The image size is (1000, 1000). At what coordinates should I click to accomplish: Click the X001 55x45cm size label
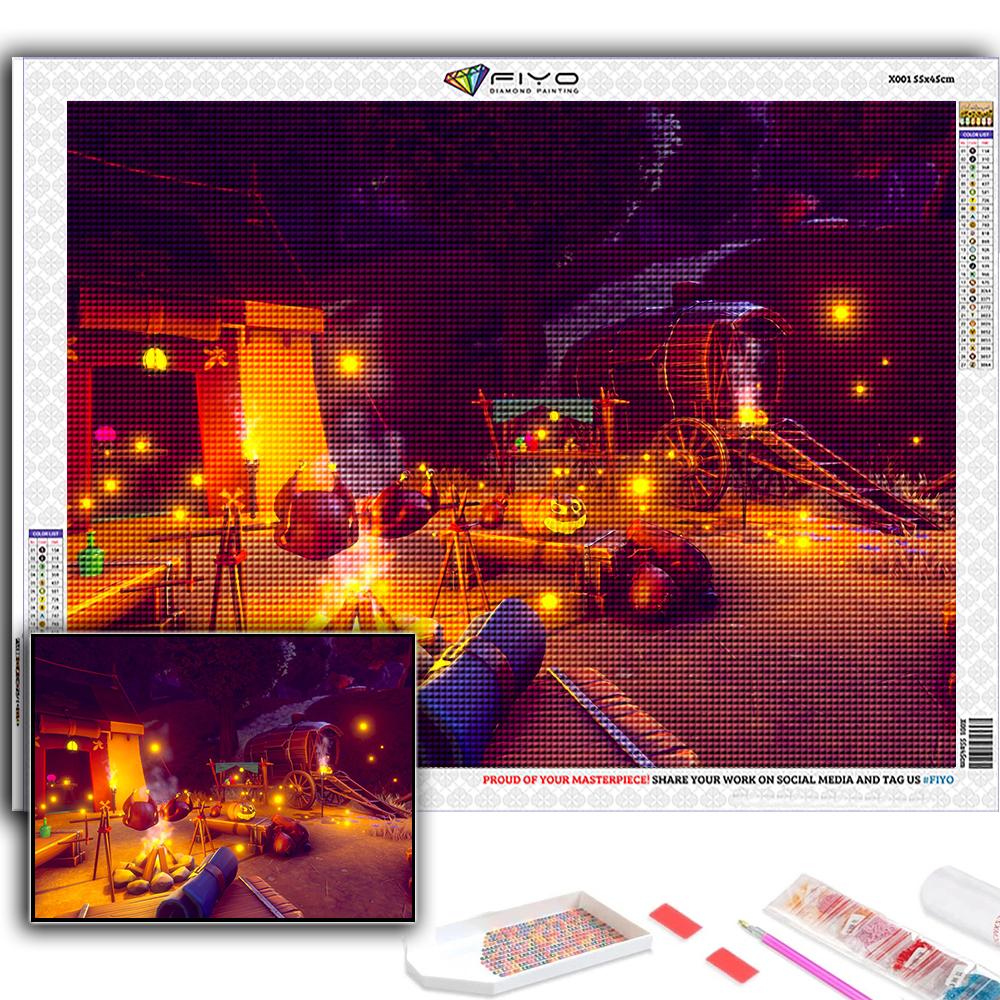tap(921, 79)
